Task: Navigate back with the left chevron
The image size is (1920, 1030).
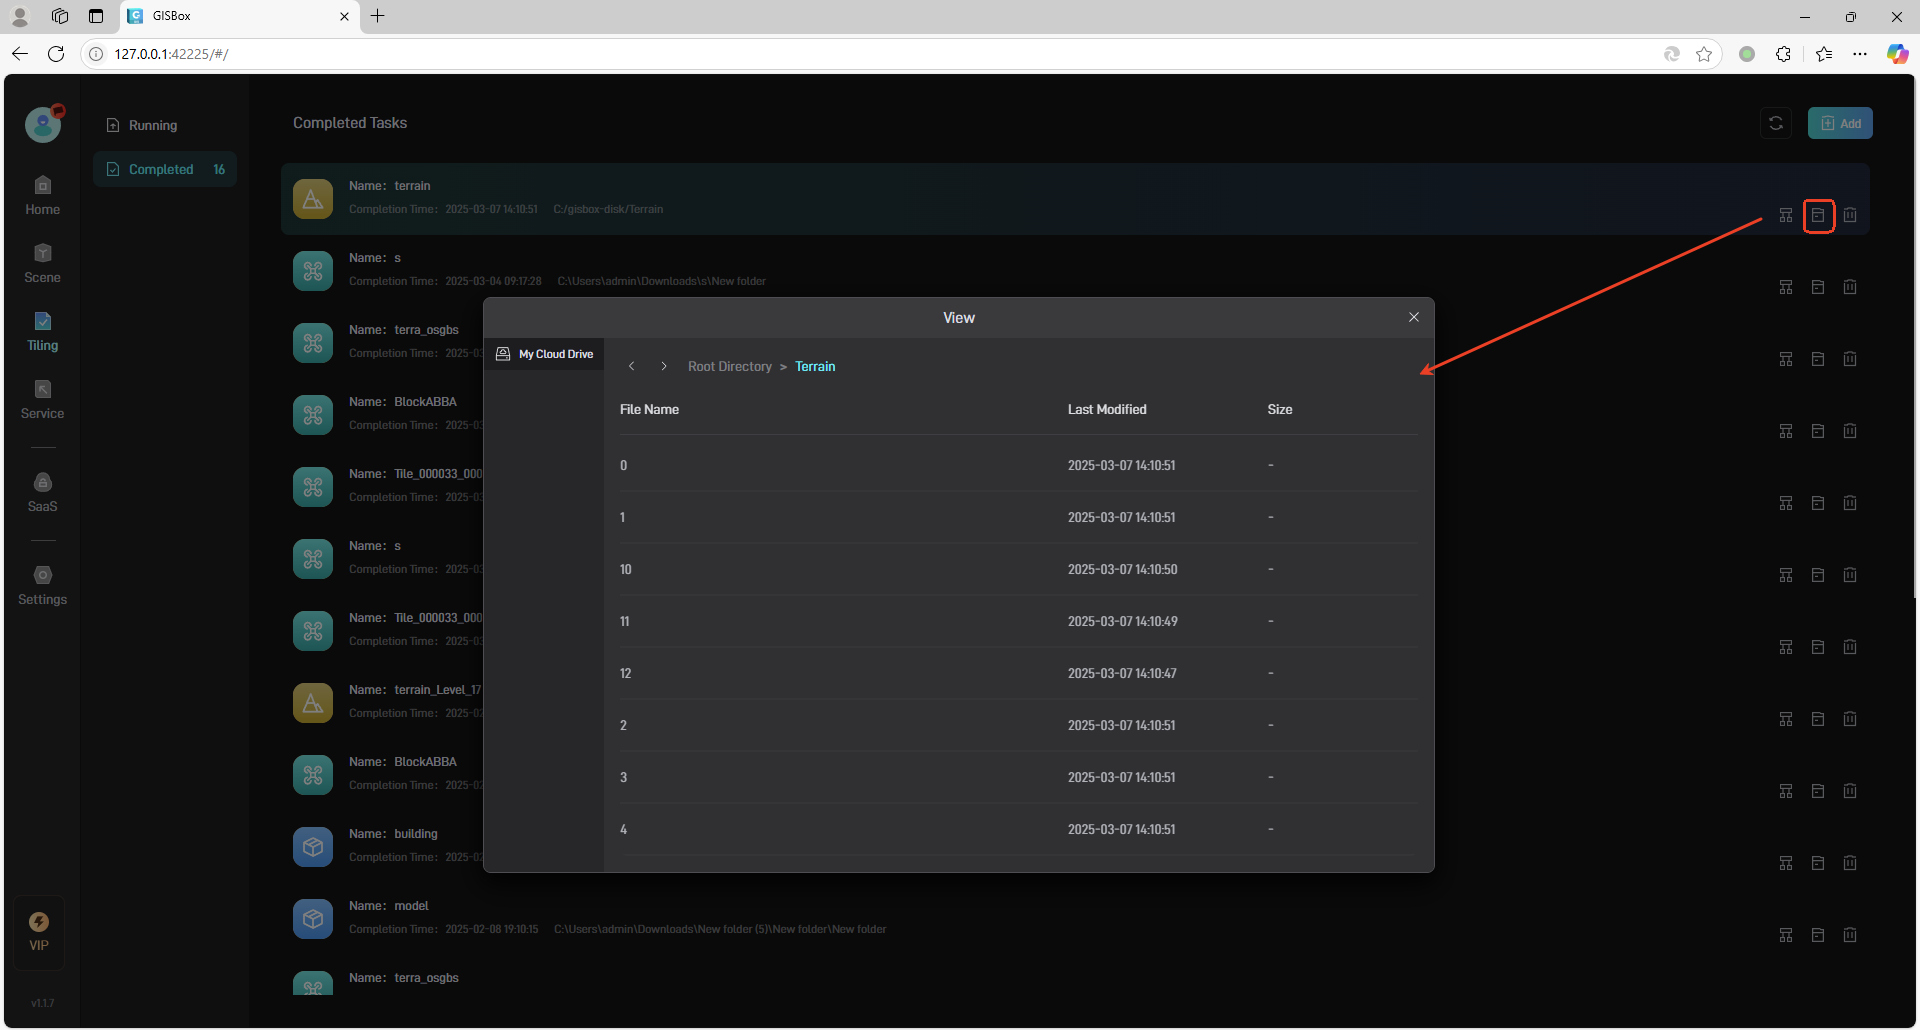Action: click(x=631, y=367)
